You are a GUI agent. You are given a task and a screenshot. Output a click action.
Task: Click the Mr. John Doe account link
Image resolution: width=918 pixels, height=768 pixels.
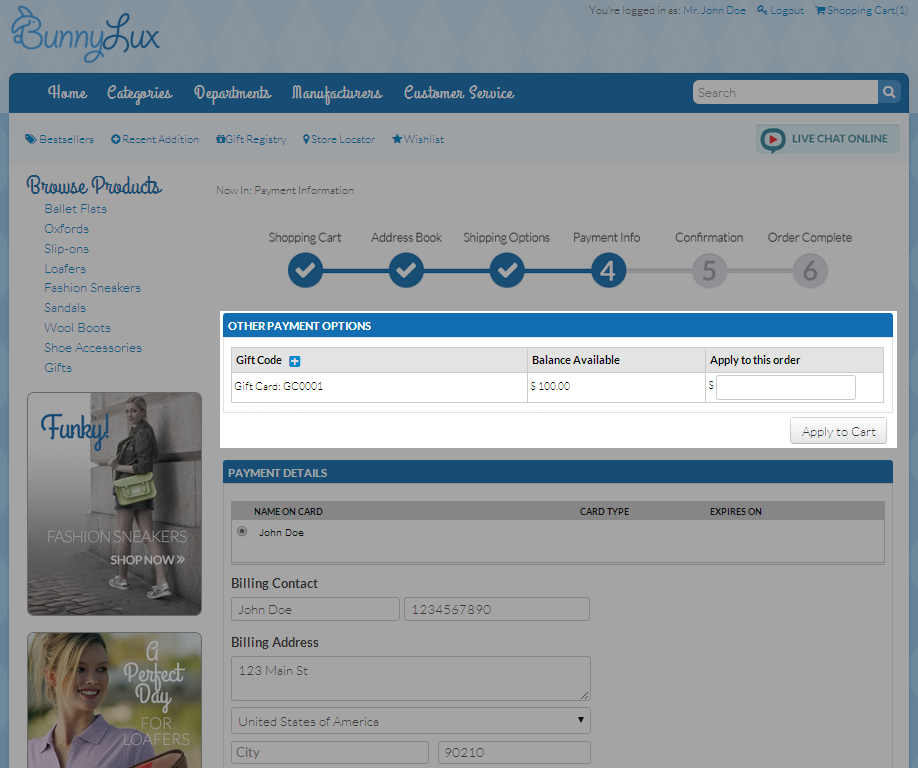point(714,10)
